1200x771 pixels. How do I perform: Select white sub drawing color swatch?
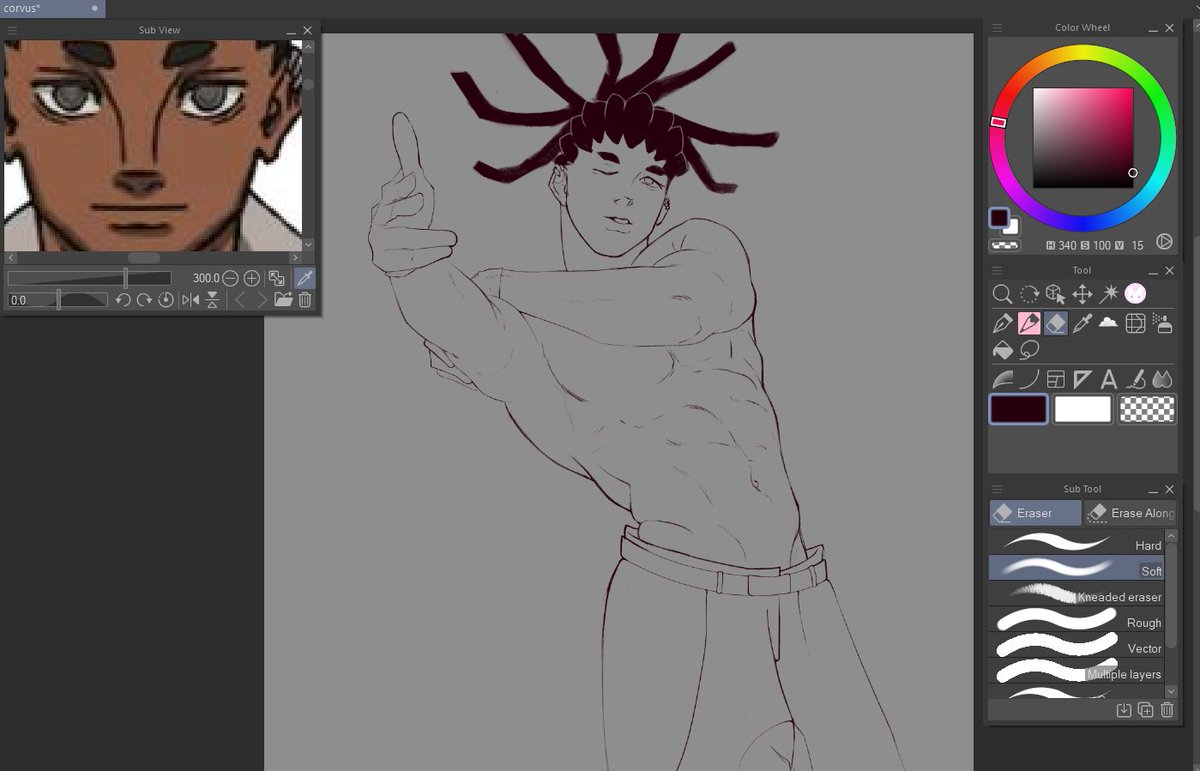pos(1083,409)
